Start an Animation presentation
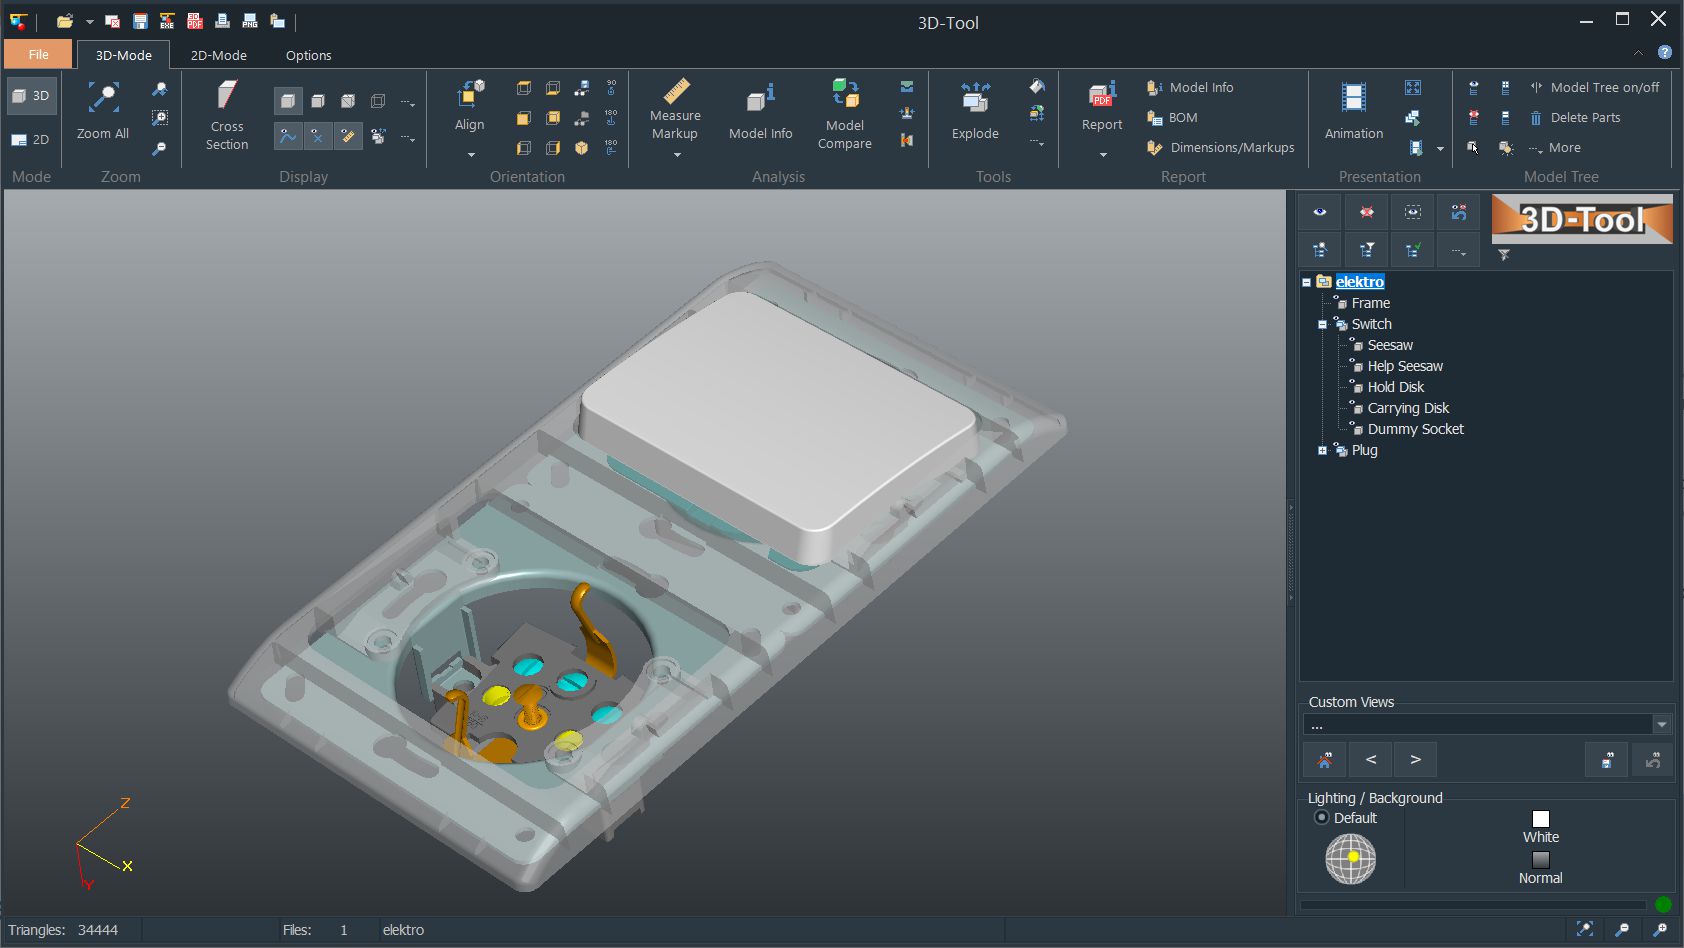Screen dimensions: 1684x948 tap(1352, 110)
